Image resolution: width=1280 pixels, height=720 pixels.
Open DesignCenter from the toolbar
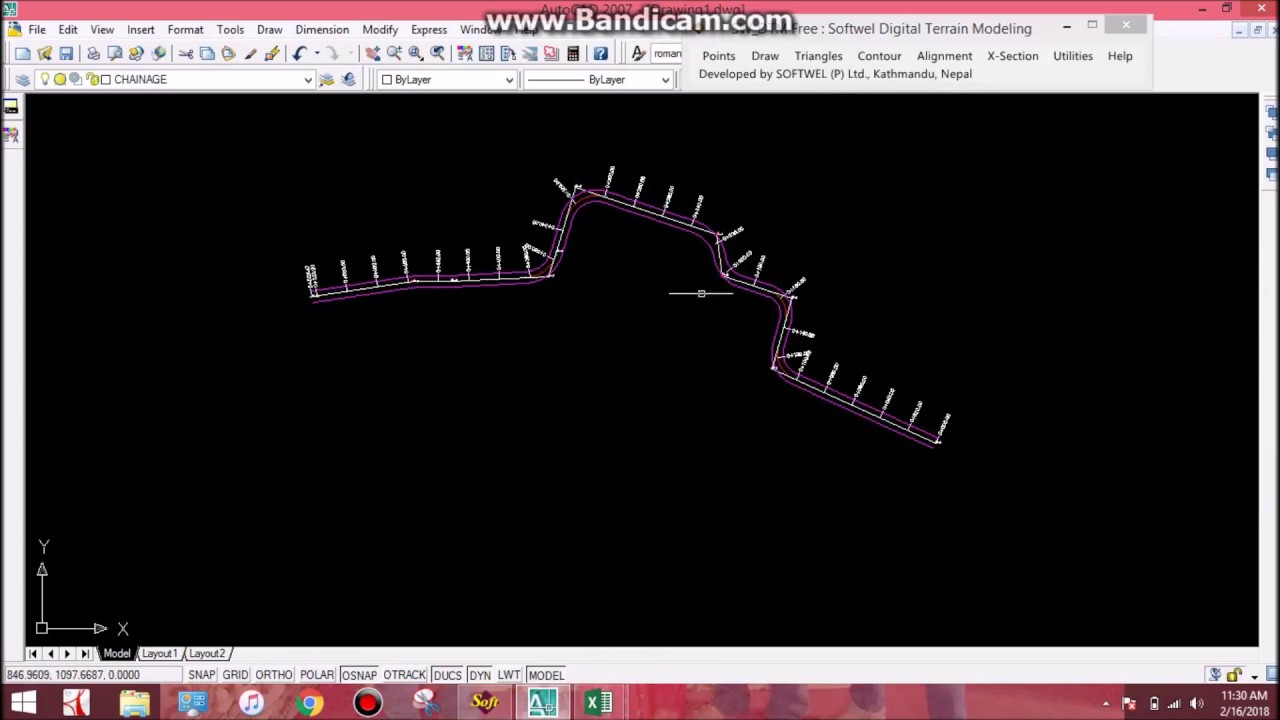point(486,53)
